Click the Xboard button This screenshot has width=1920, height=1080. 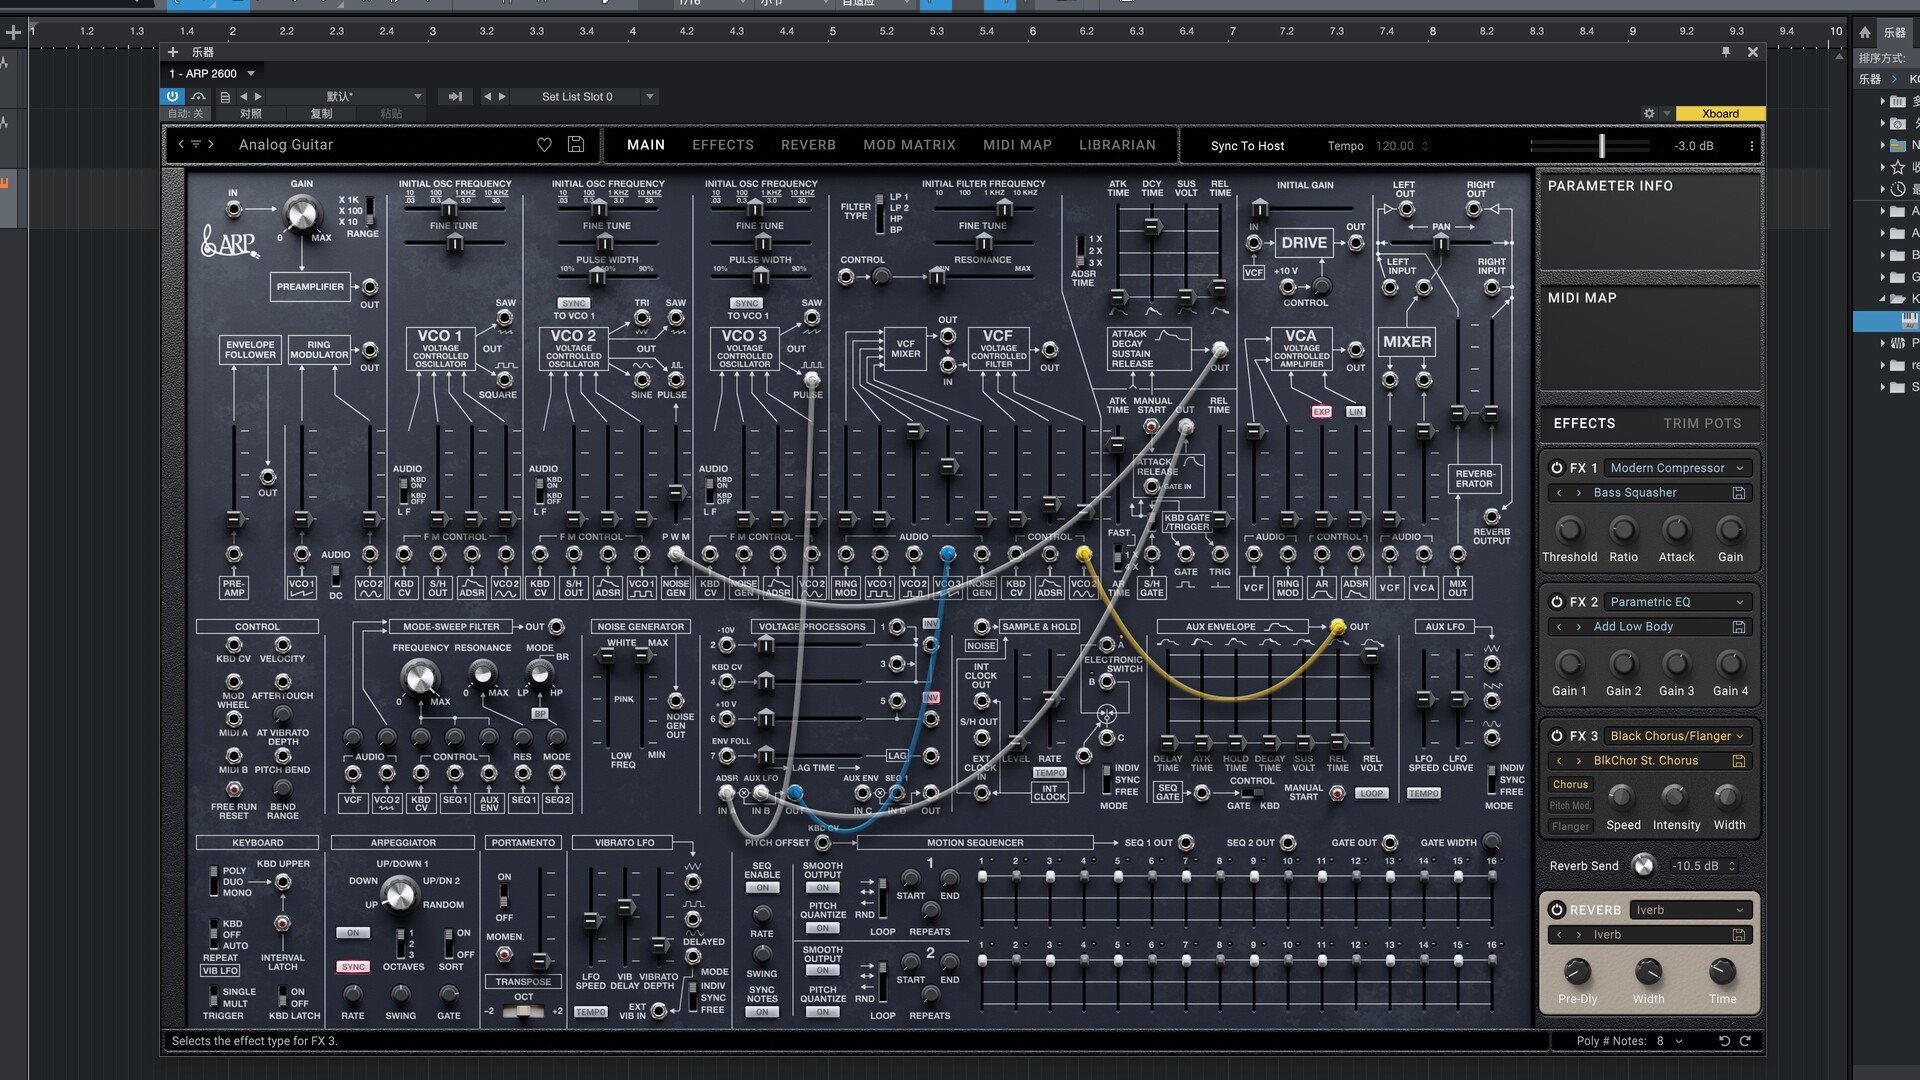pos(1720,113)
